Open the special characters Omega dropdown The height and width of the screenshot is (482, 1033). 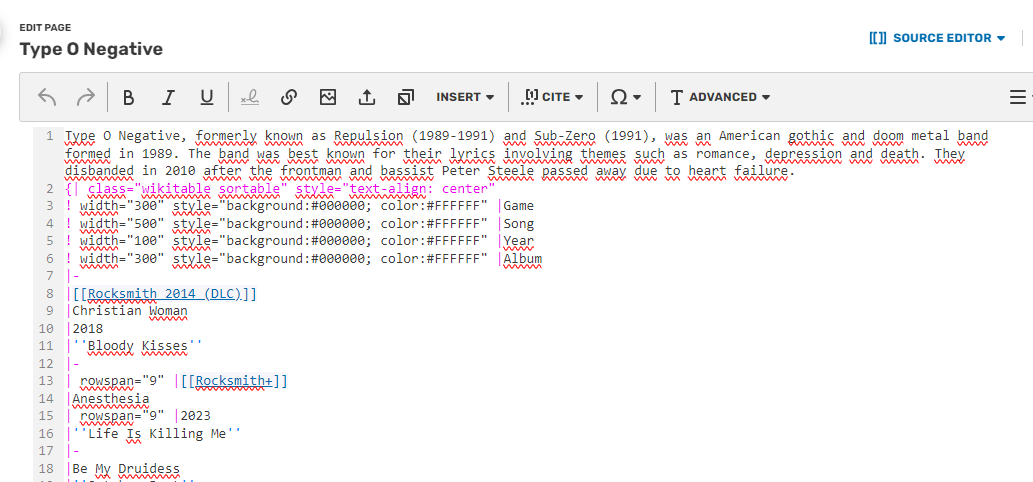(626, 97)
